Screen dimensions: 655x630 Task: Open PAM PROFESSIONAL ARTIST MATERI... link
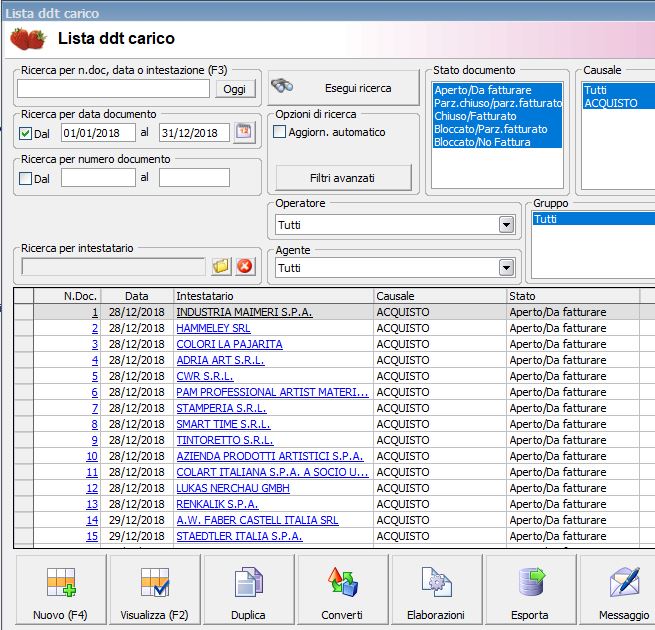(x=272, y=392)
